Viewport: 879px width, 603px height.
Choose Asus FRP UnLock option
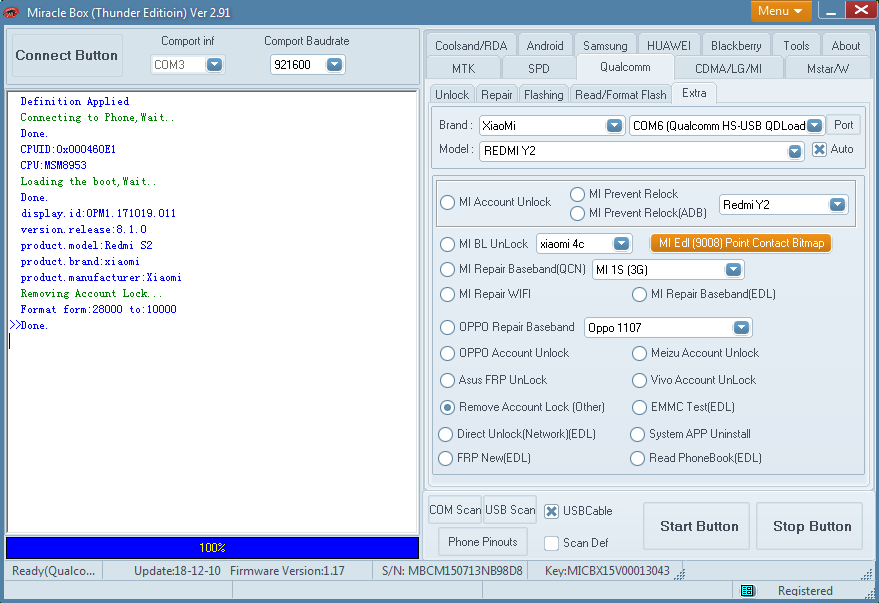(x=447, y=380)
